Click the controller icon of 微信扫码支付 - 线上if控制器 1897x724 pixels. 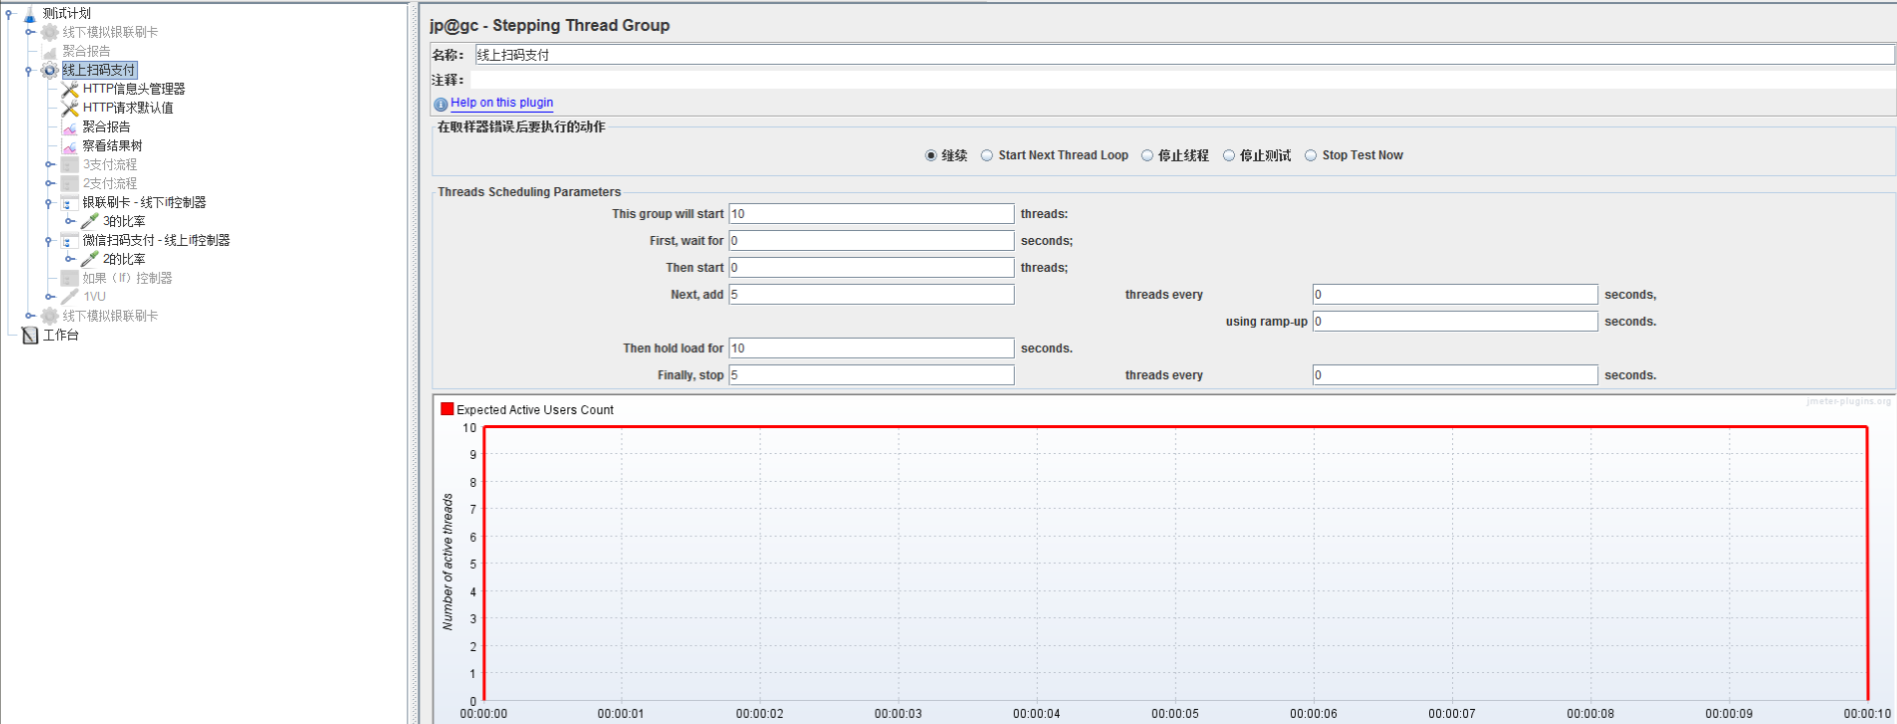[x=70, y=241]
